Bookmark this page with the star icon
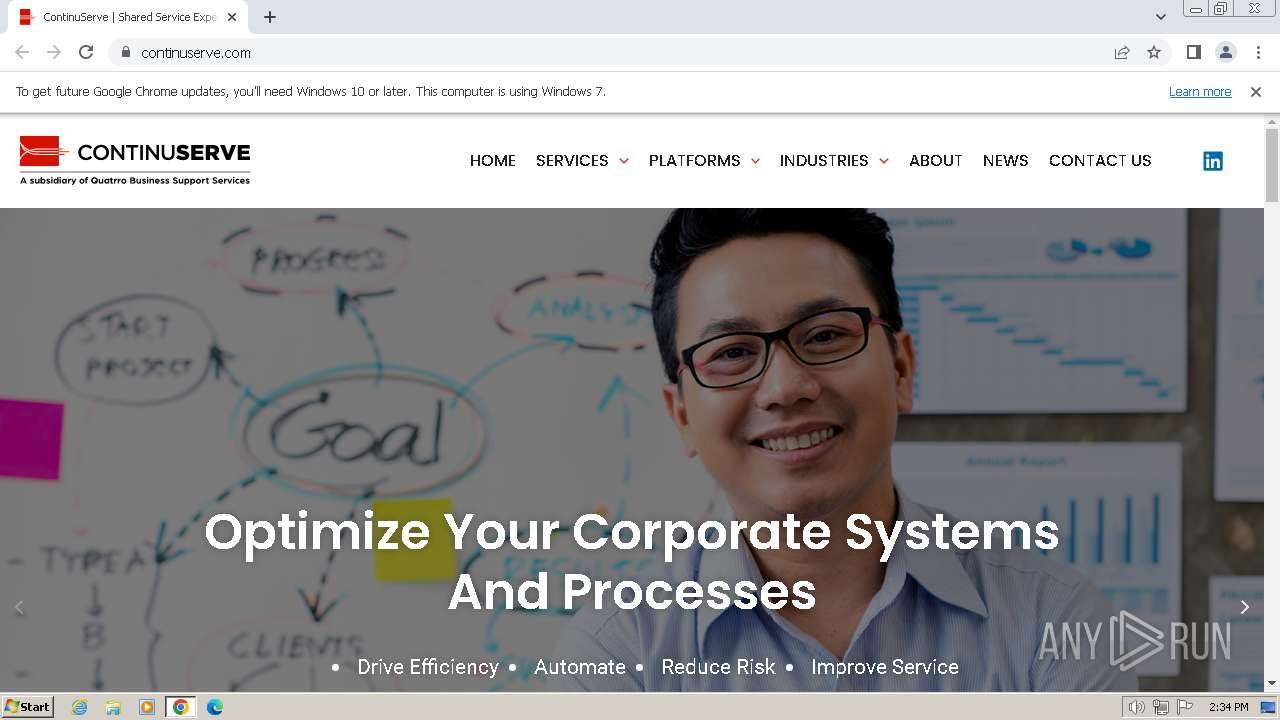This screenshot has height=720, width=1280. (1154, 52)
